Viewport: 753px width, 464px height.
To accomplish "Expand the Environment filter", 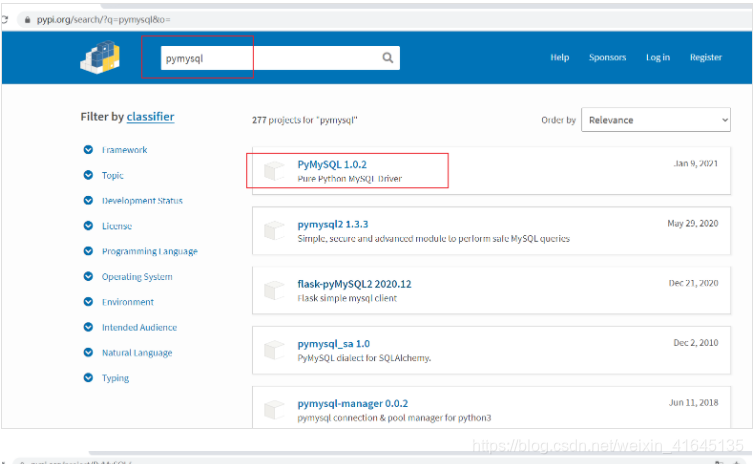I will pos(88,302).
